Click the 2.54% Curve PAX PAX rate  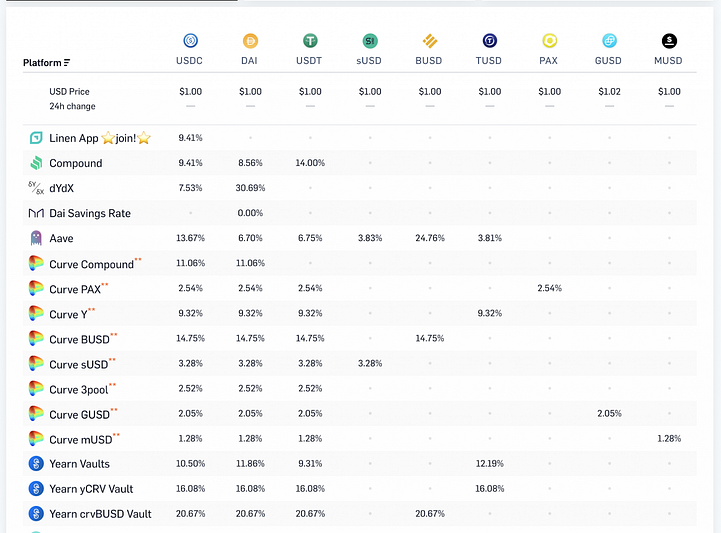(549, 288)
